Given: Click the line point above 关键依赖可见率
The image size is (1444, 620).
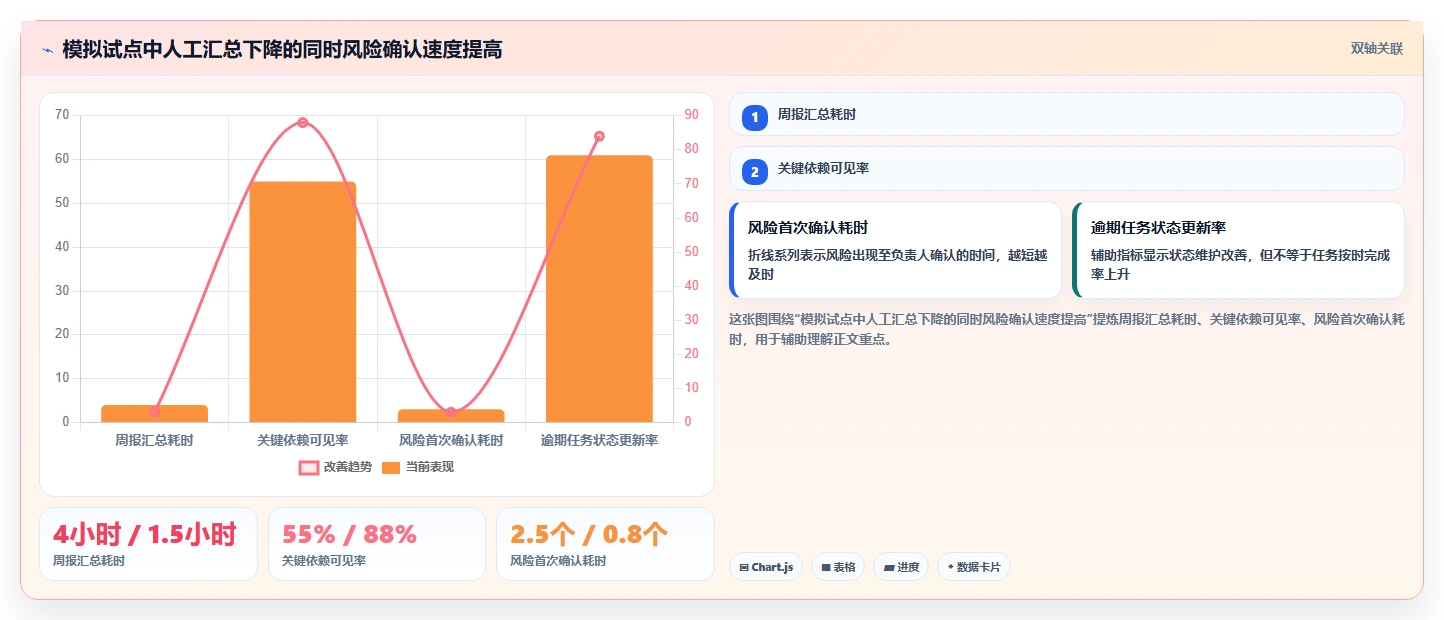Looking at the screenshot, I should [x=303, y=122].
